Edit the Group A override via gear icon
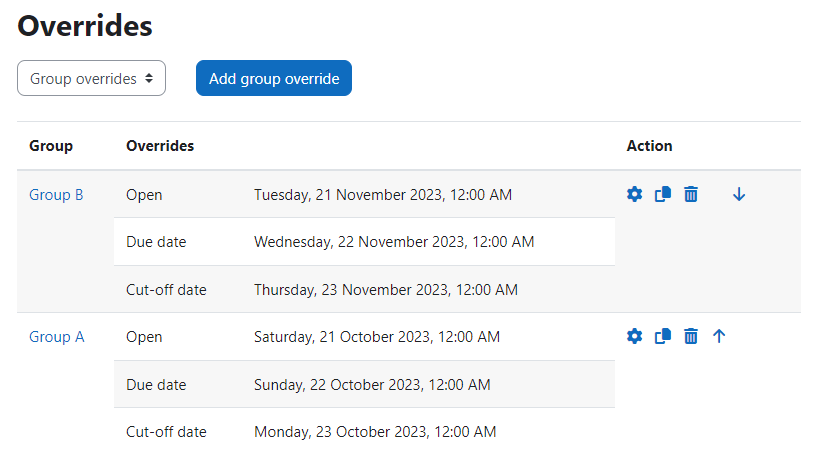Viewport: 824px width, 475px height. point(634,336)
